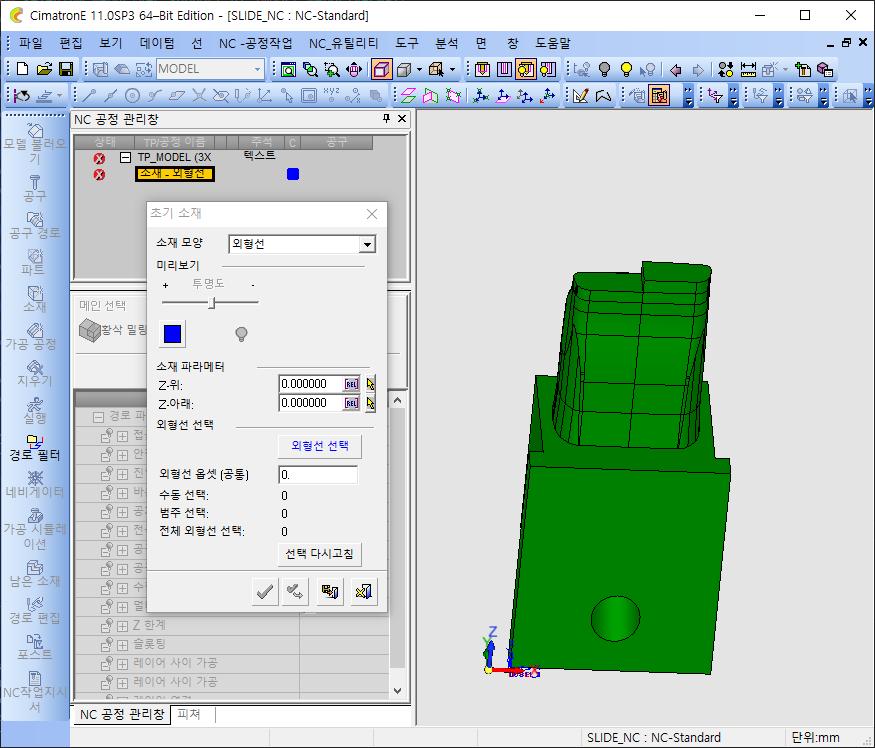This screenshot has width=875, height=748.
Task: Open the selection filter toolbar overflow arrow
Action: [x=733, y=96]
